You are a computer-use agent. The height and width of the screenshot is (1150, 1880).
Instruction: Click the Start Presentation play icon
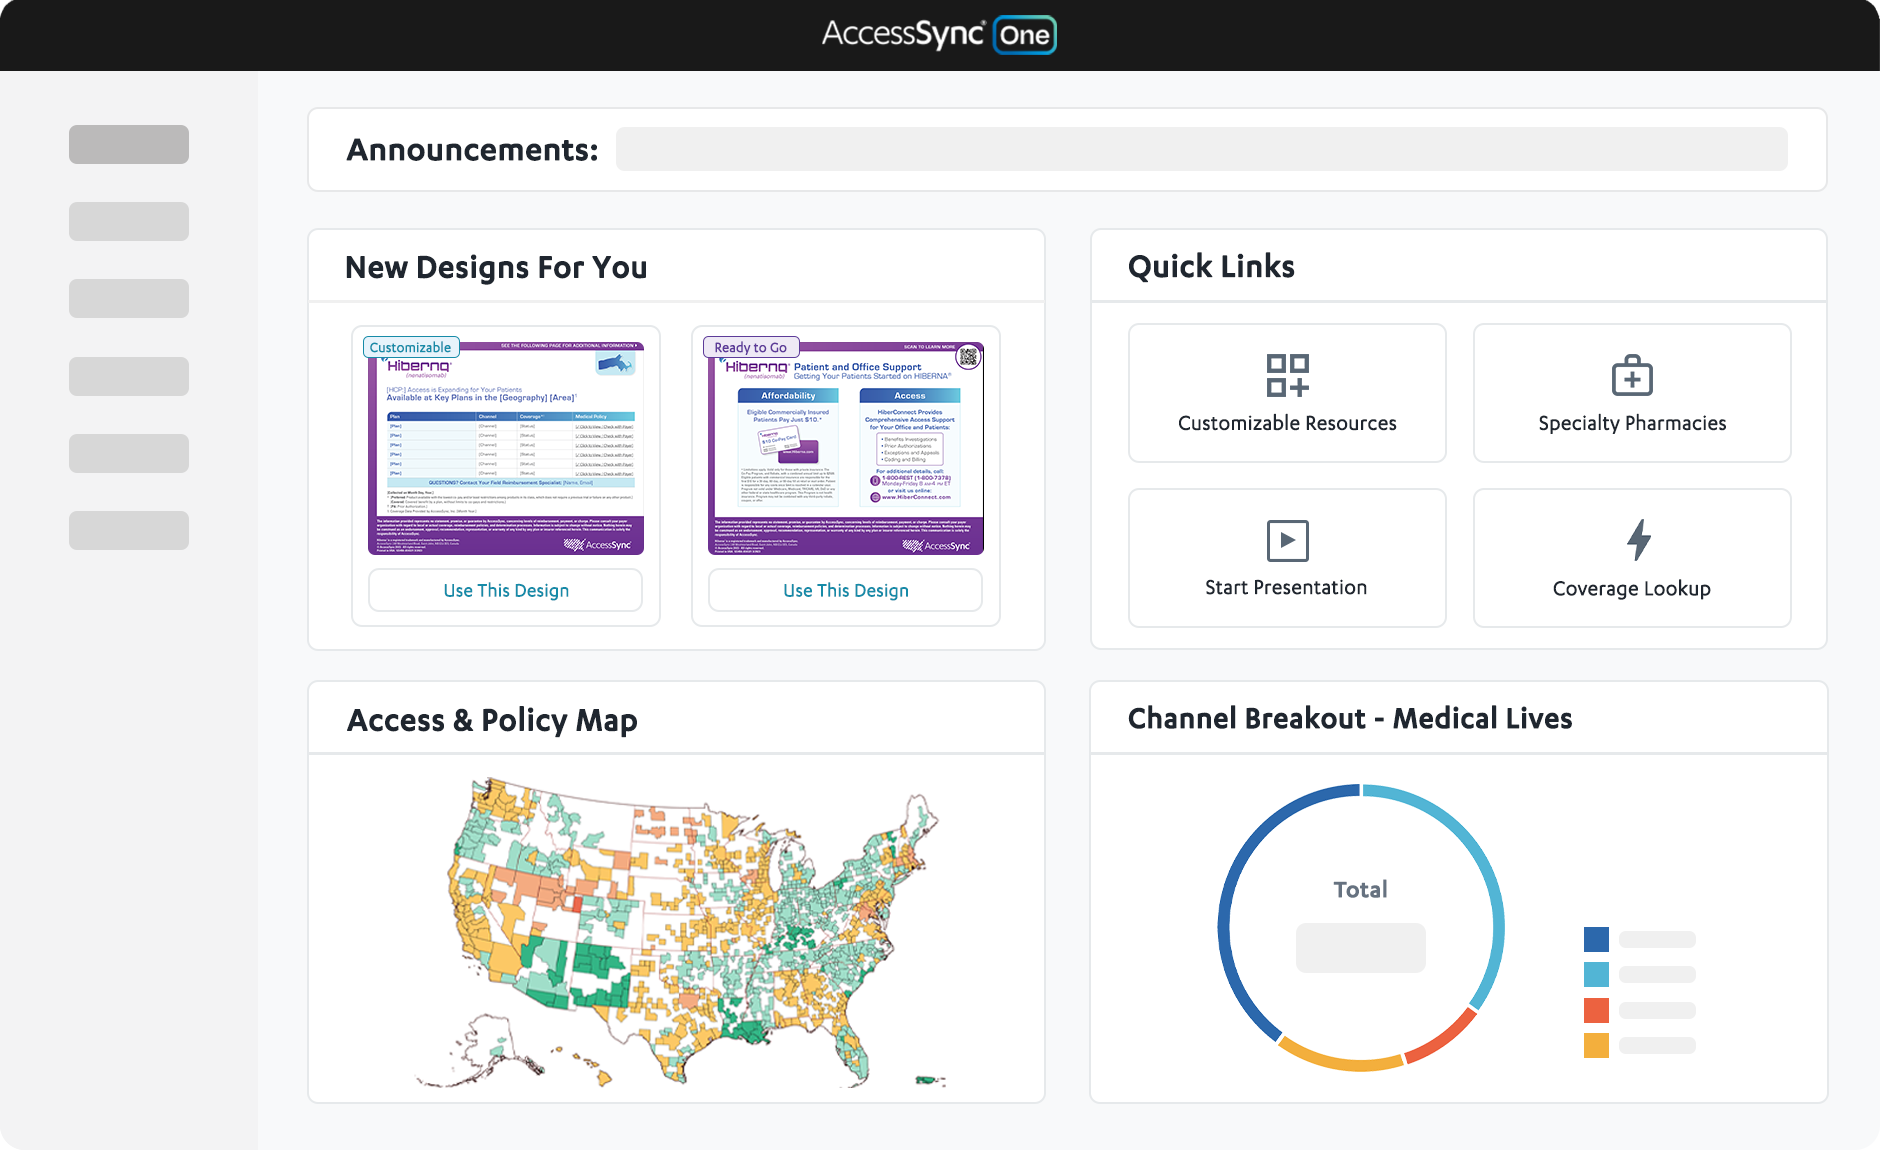tap(1287, 541)
